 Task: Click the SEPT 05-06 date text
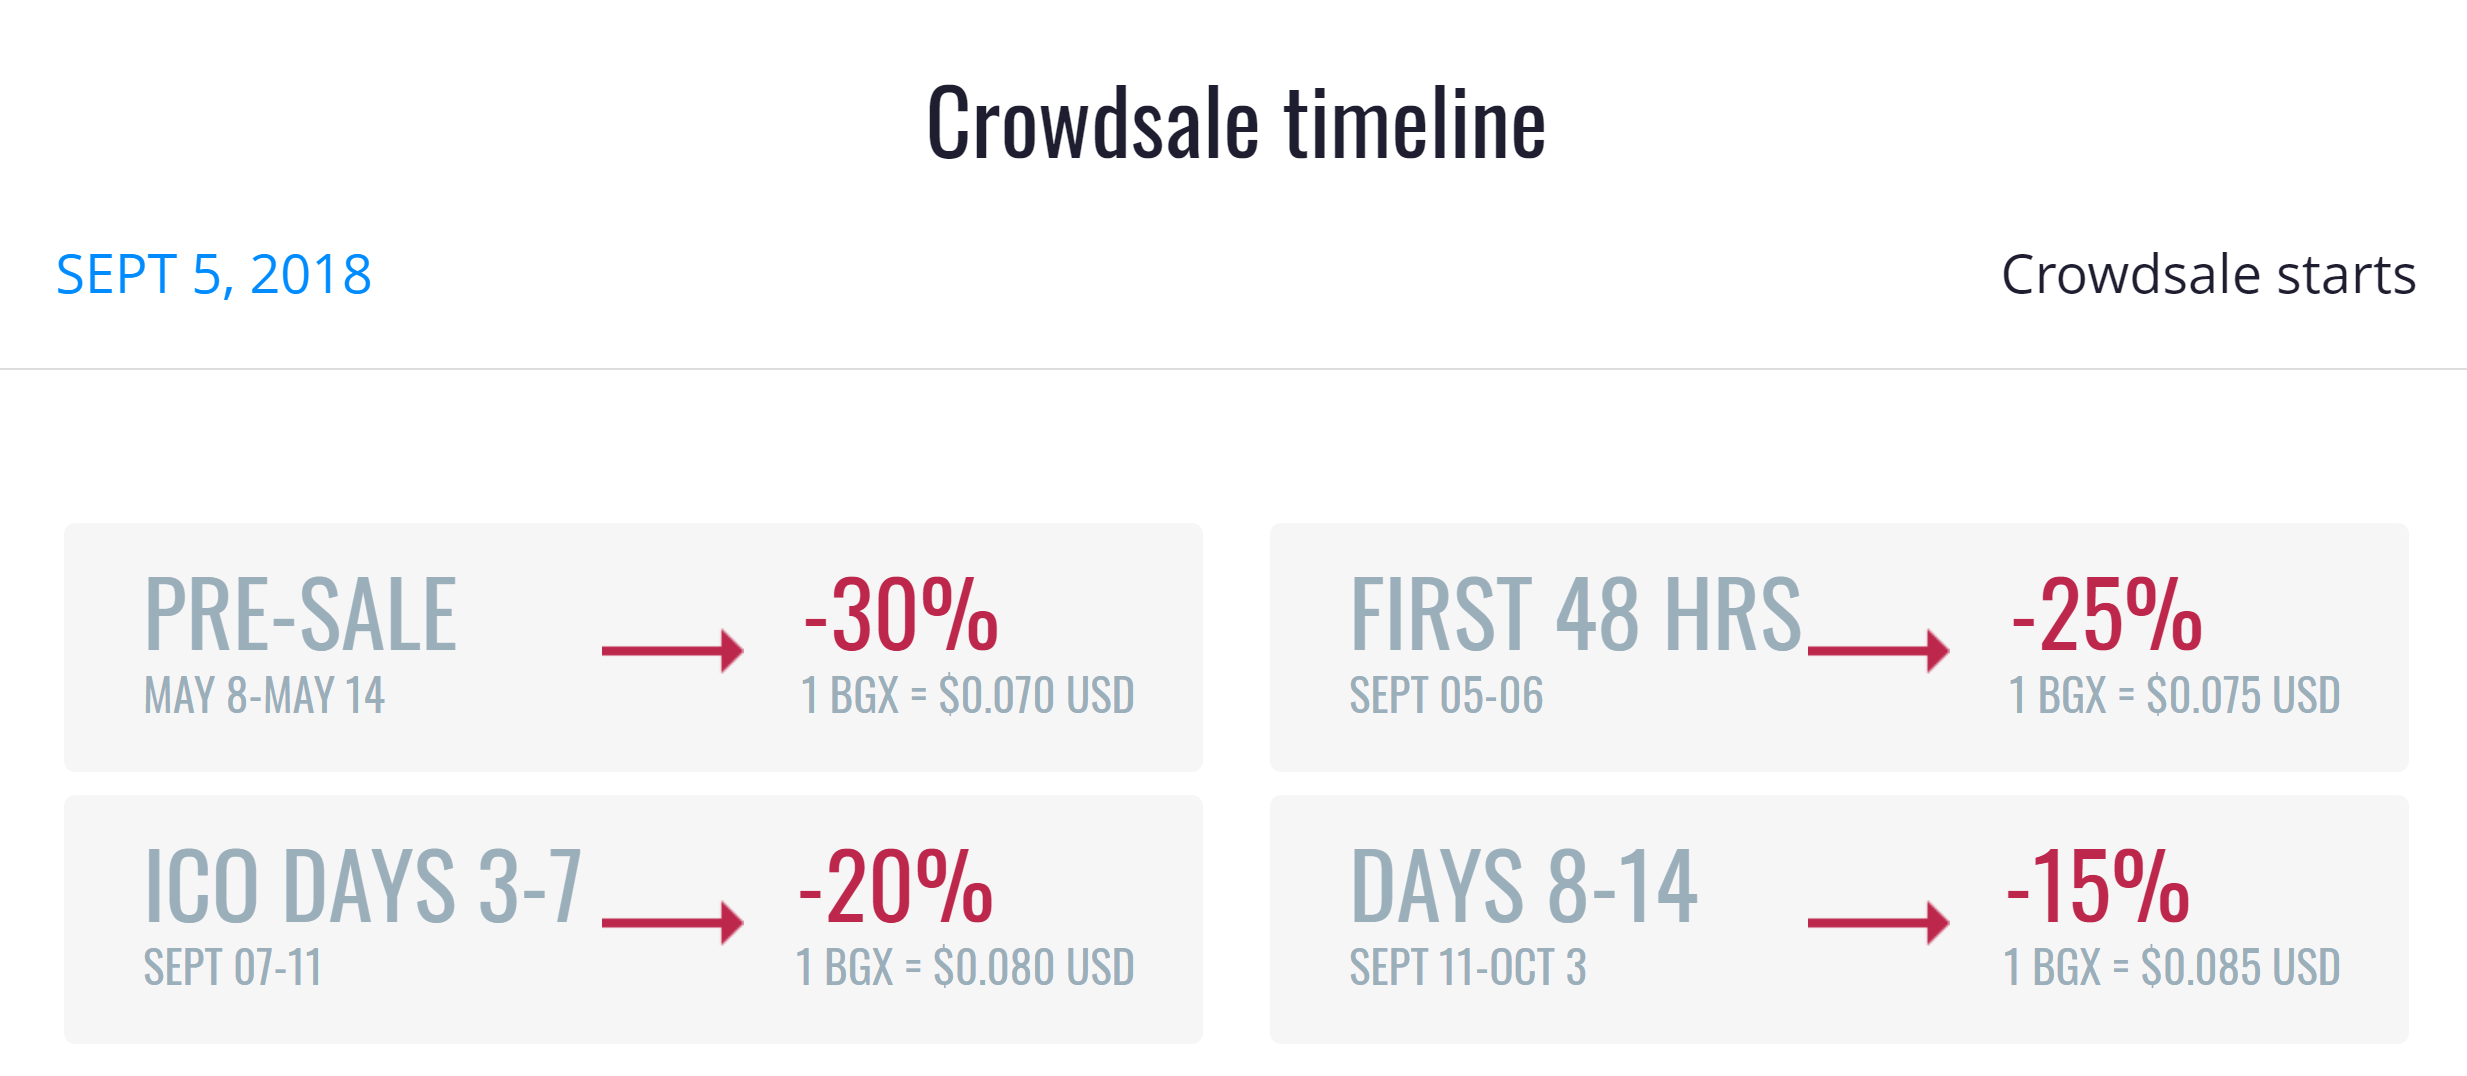[x=1446, y=695]
